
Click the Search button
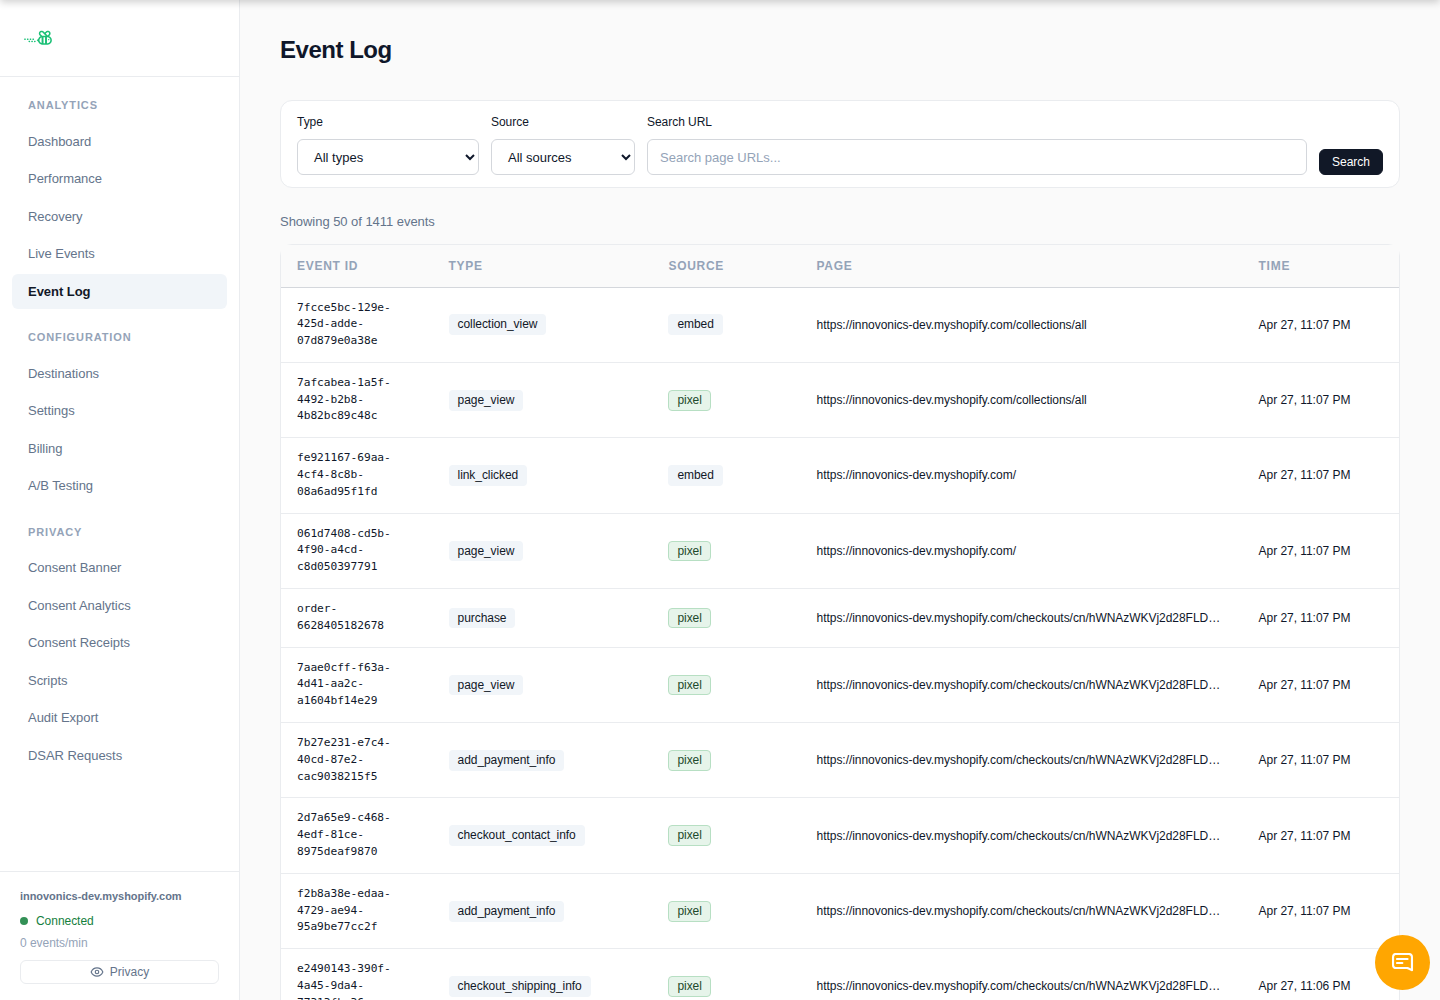1351,162
